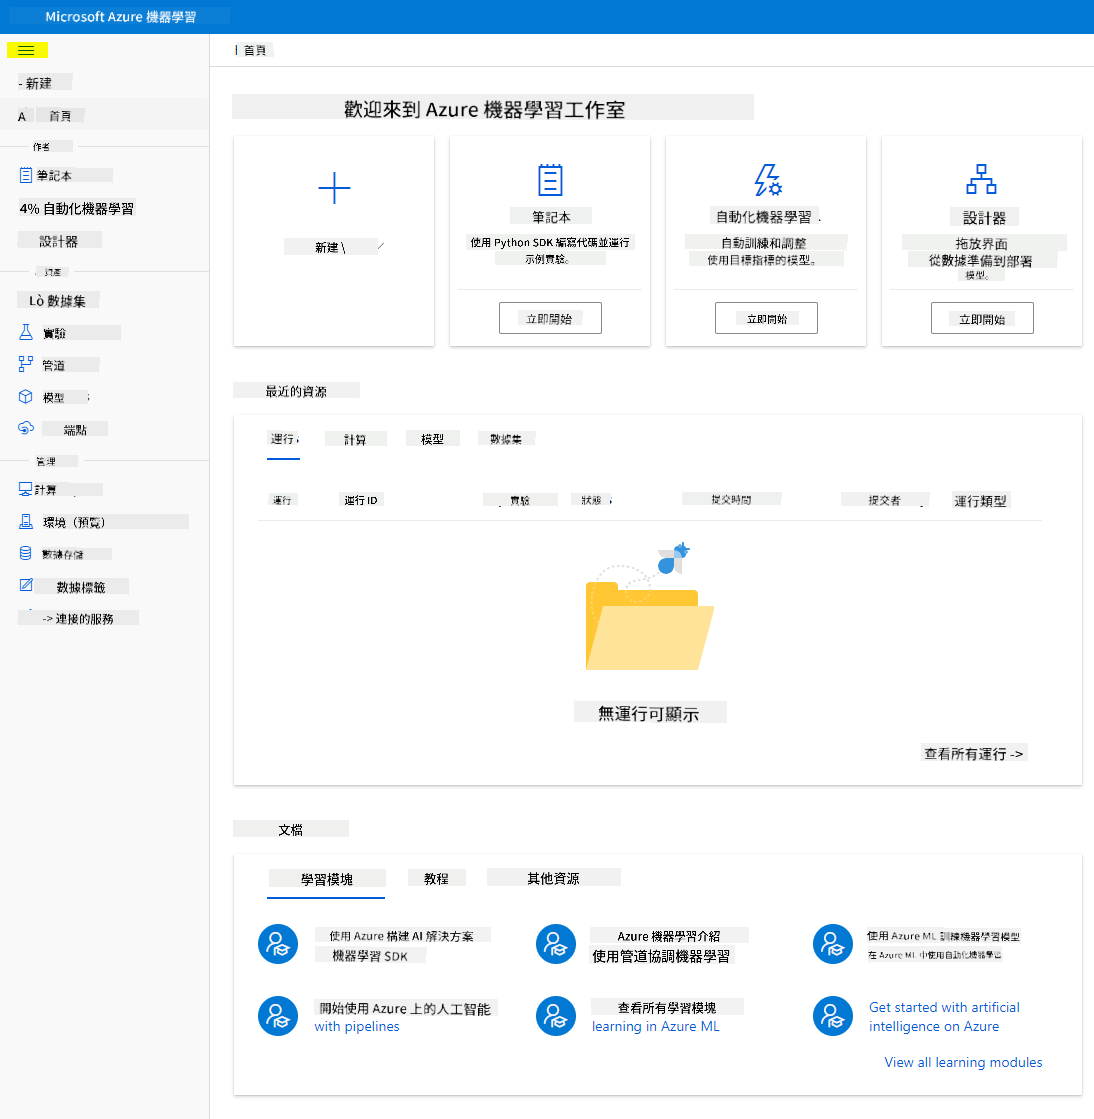Switch to the 運行 tab
Screen dimensions: 1094x1119
coord(283,439)
